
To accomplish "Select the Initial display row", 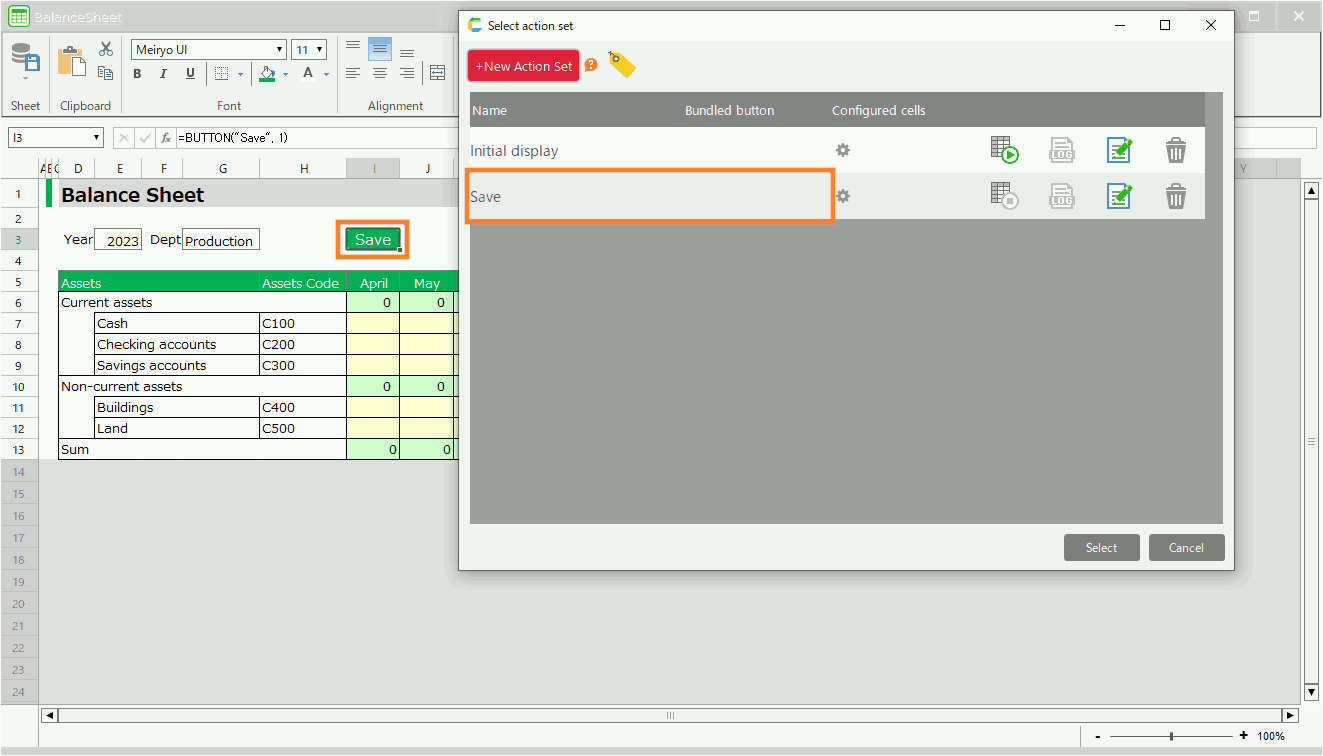I will coord(649,151).
